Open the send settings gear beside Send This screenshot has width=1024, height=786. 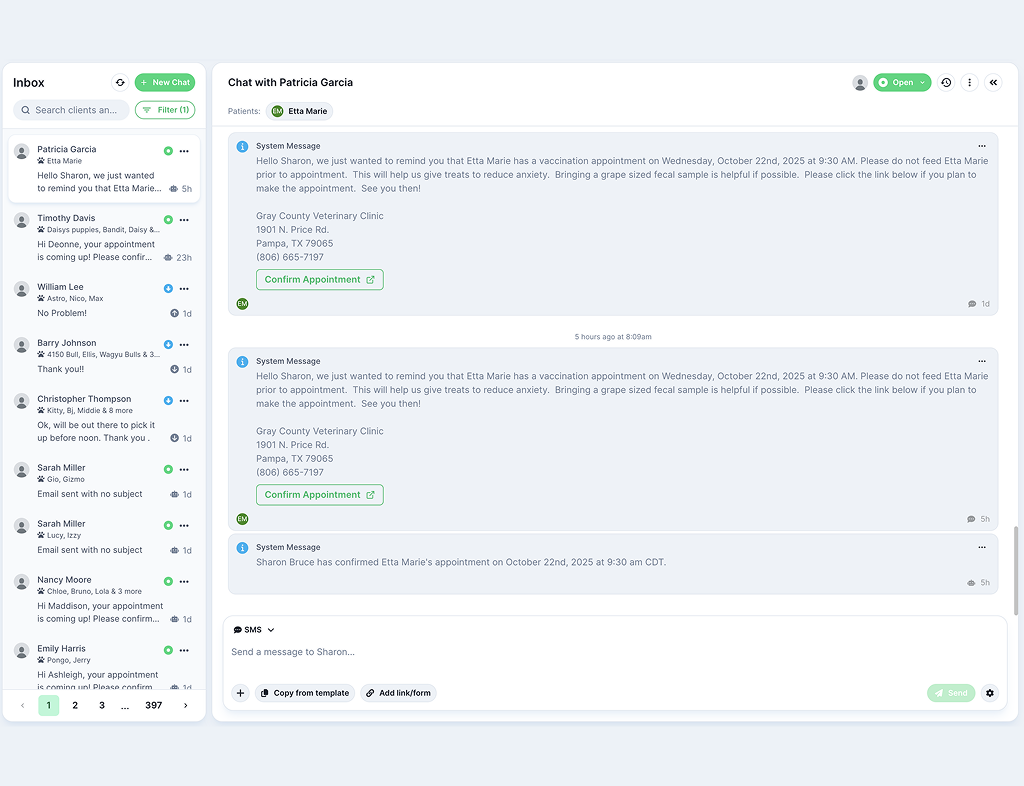(989, 693)
